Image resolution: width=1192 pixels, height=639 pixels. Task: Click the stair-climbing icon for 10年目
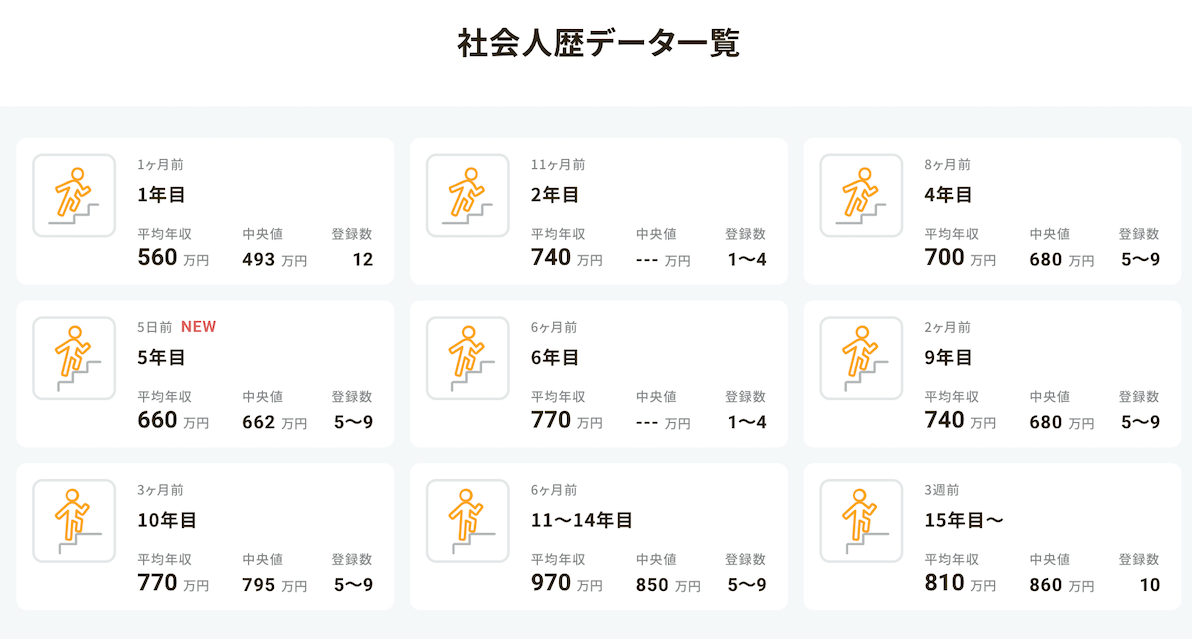coord(74,521)
